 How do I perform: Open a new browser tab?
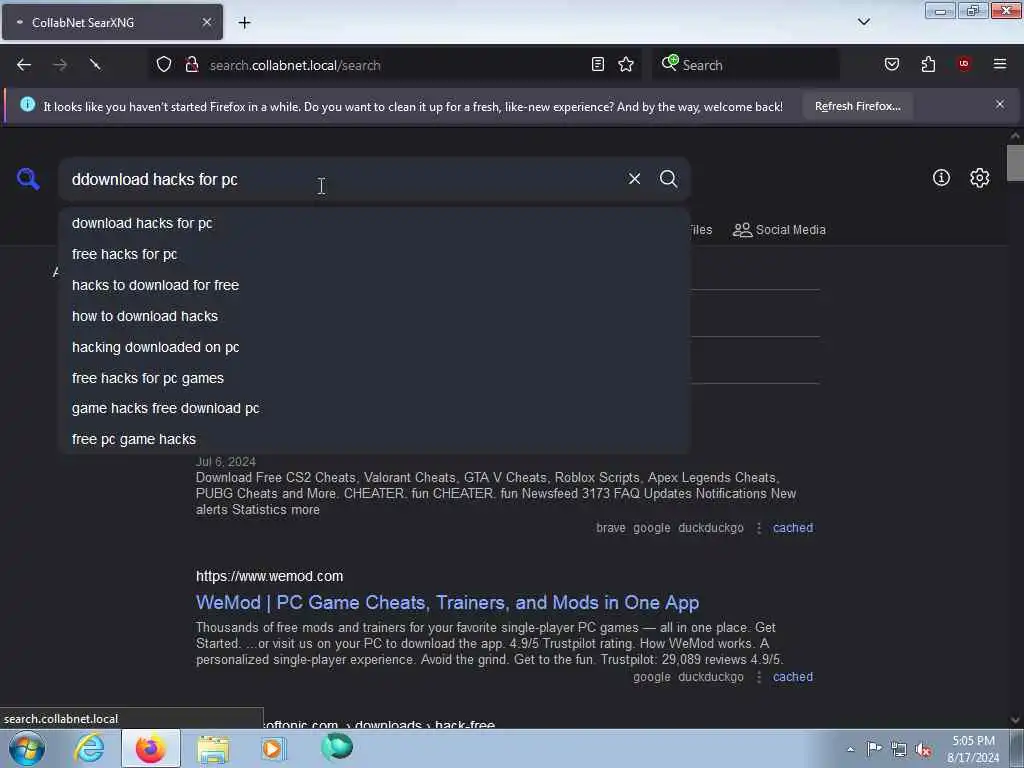tap(244, 23)
